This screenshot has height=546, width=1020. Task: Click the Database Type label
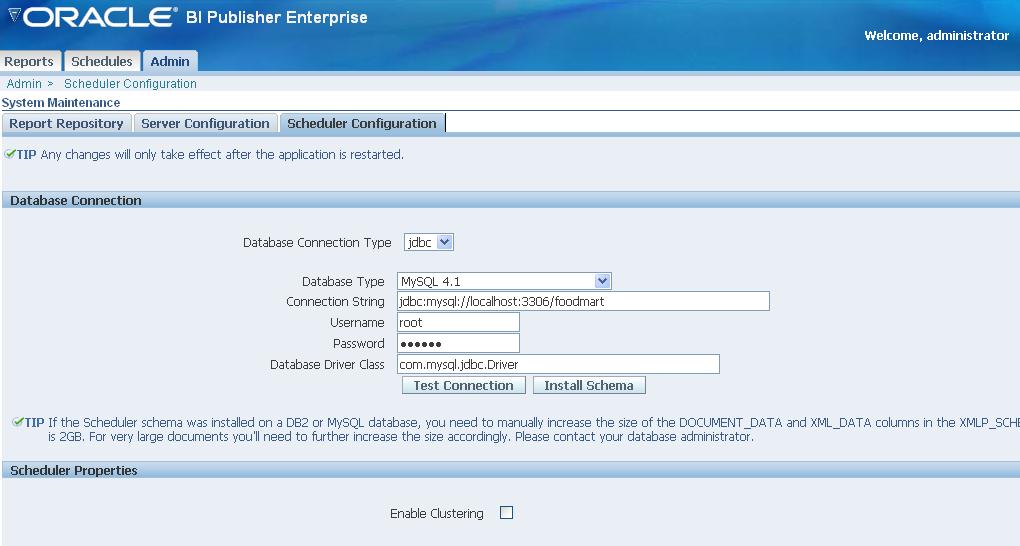pos(343,282)
